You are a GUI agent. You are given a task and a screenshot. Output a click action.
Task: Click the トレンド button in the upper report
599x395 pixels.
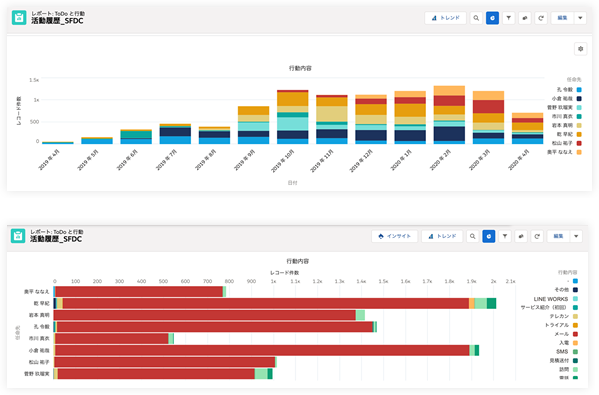[x=445, y=18]
